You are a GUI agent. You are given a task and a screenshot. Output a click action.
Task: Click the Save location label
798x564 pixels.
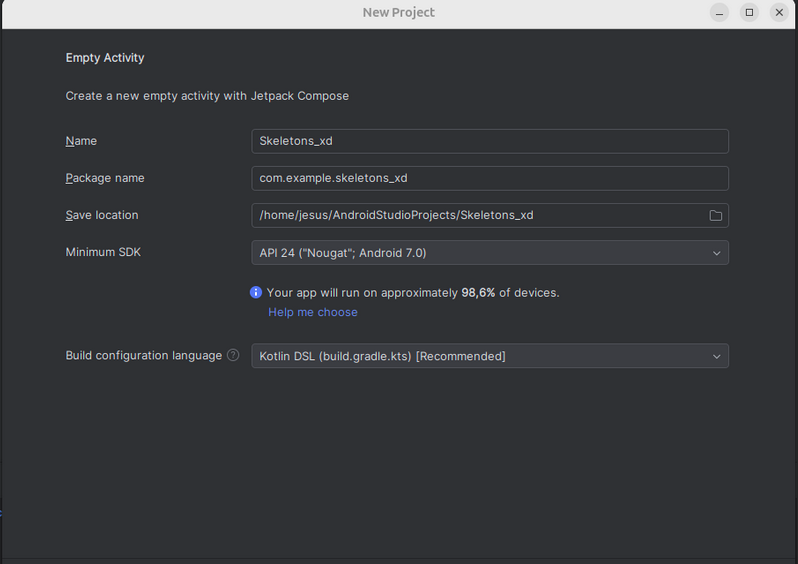(102, 215)
